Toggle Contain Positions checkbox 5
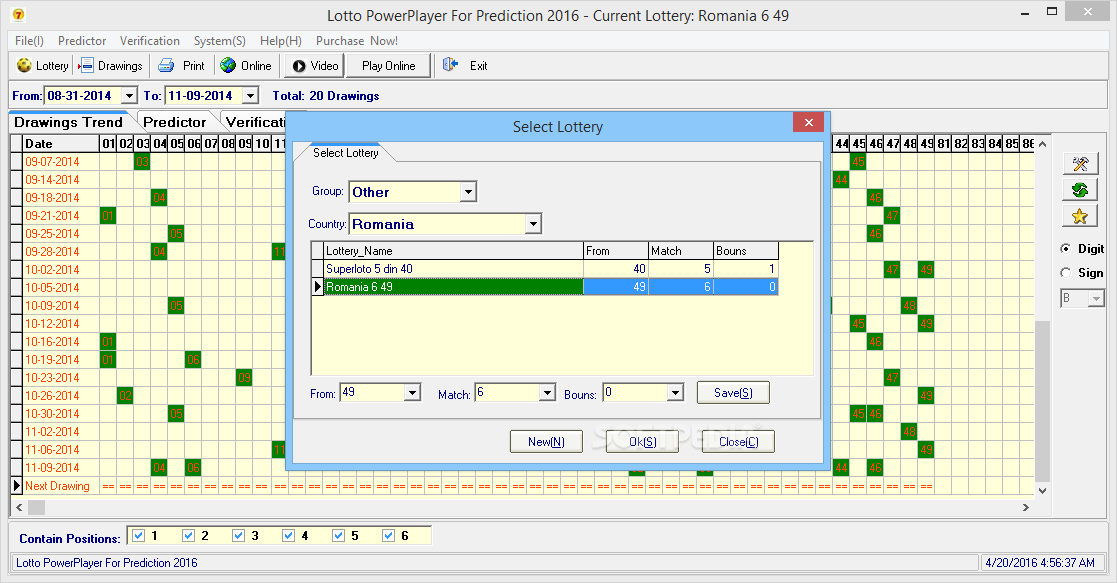1117x583 pixels. coord(338,535)
